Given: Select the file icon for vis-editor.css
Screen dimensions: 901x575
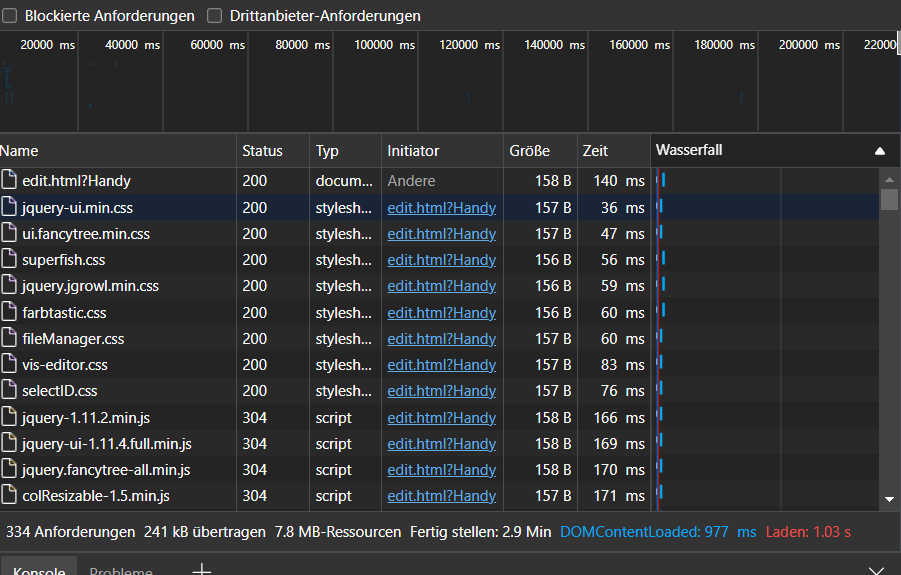Looking at the screenshot, I should point(10,365).
